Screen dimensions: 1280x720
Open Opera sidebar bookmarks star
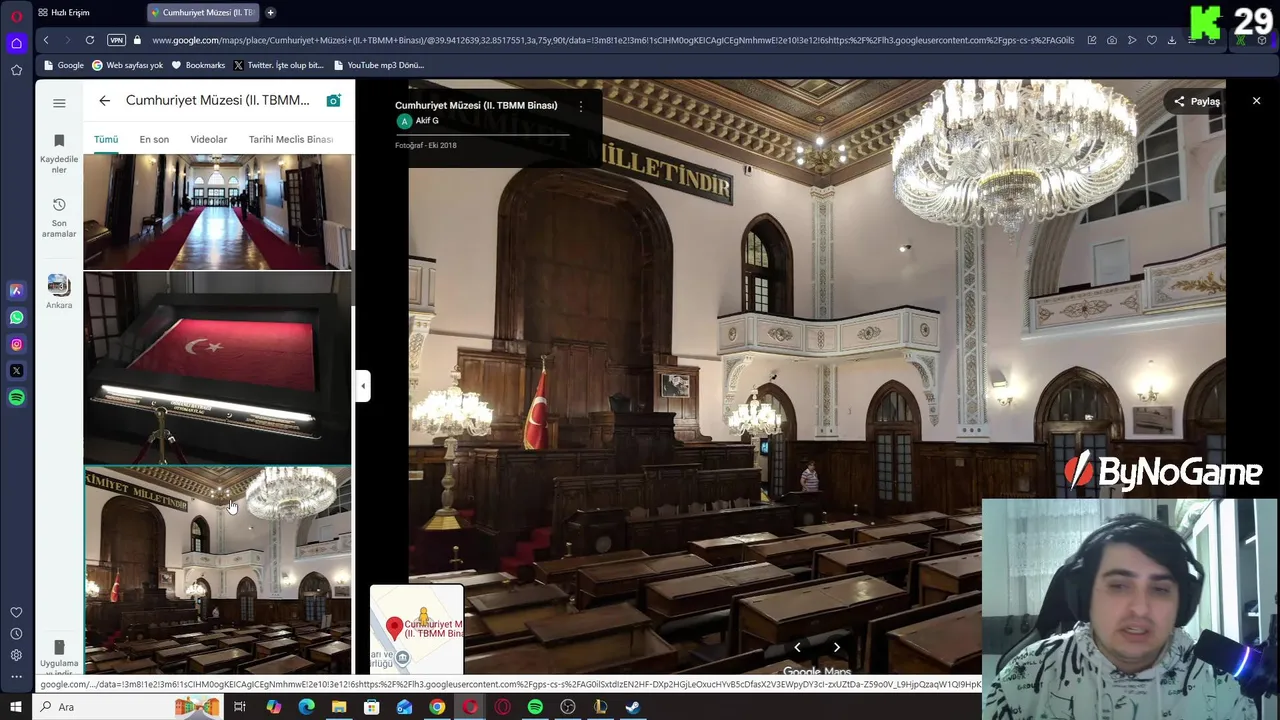pos(16,70)
